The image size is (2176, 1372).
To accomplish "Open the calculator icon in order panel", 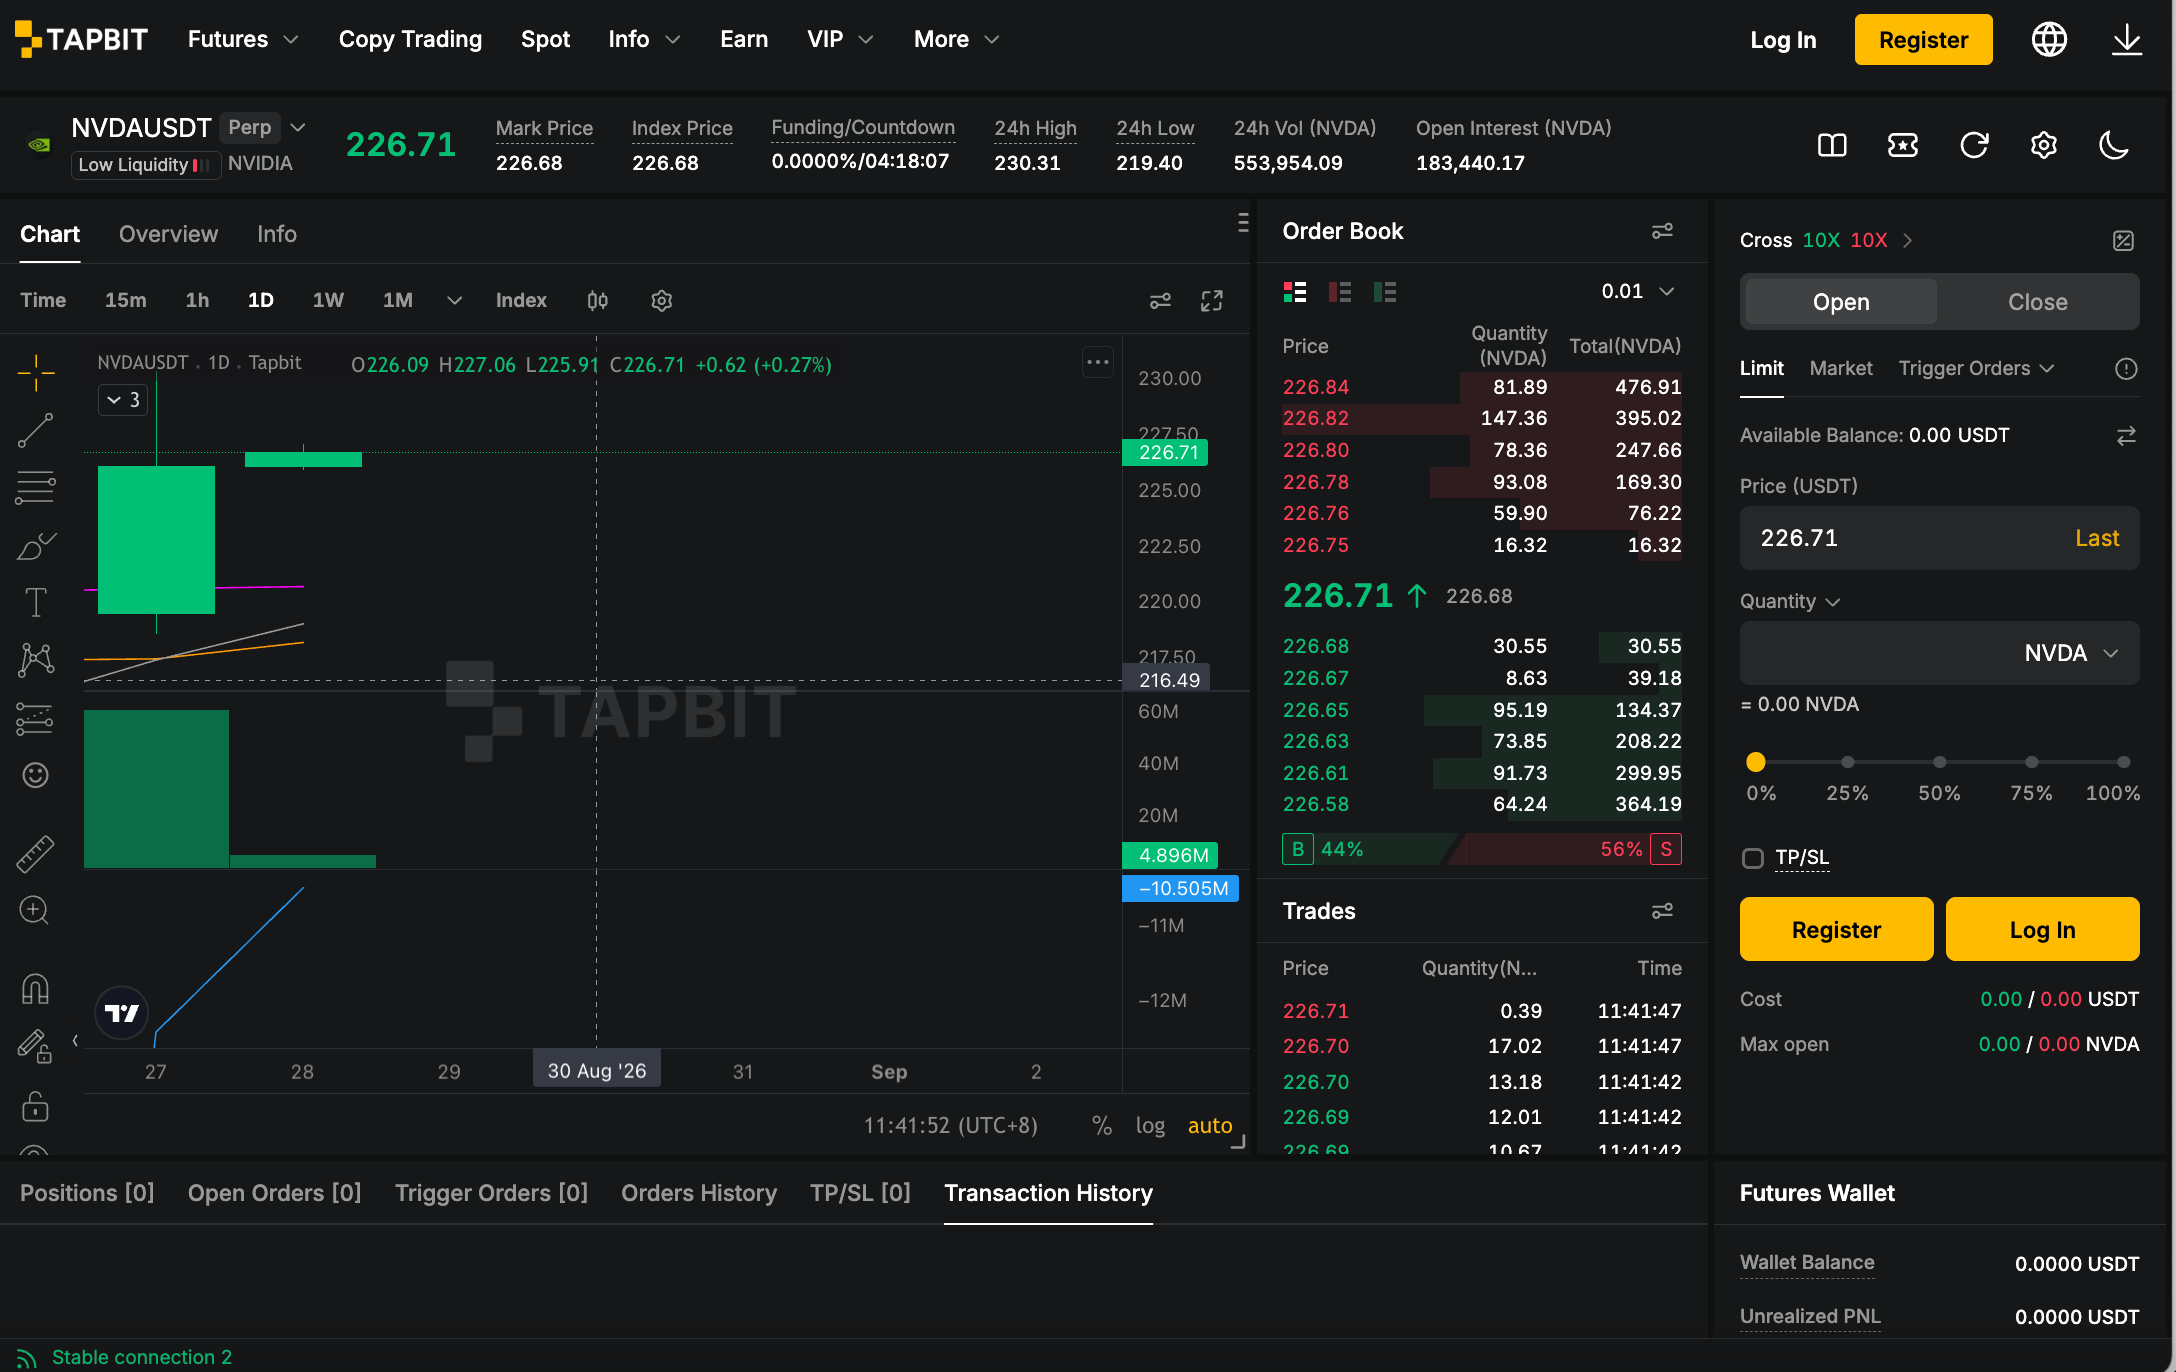I will (x=2123, y=240).
